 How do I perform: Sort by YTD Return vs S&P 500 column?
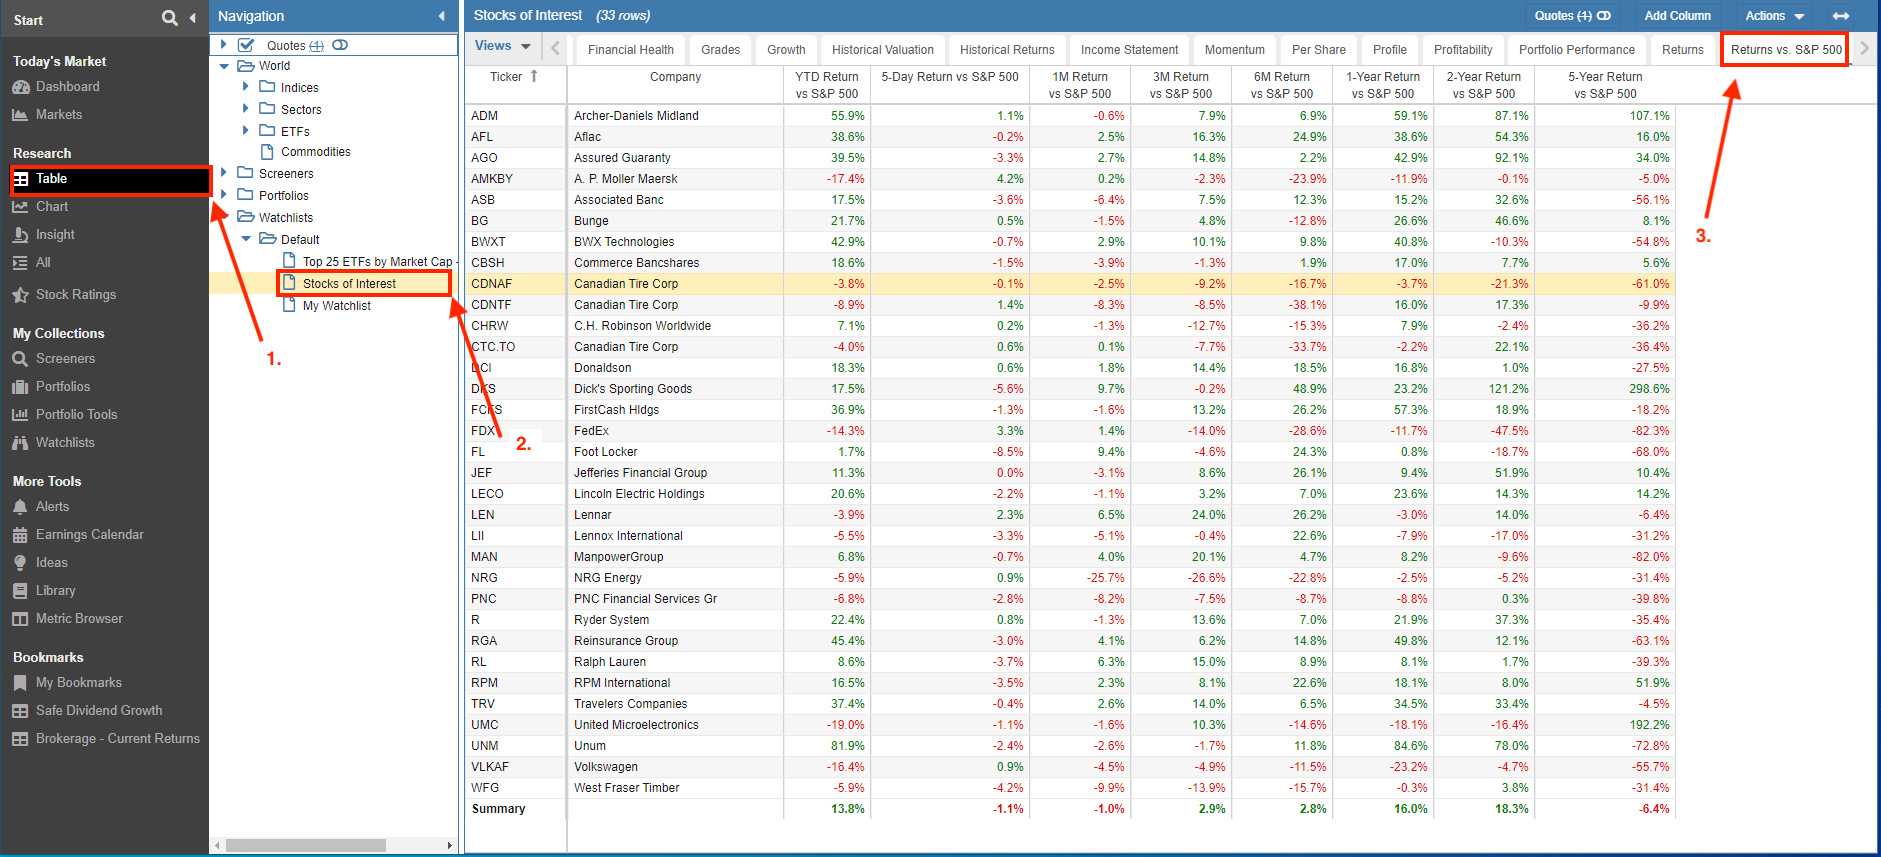pyautogui.click(x=826, y=85)
